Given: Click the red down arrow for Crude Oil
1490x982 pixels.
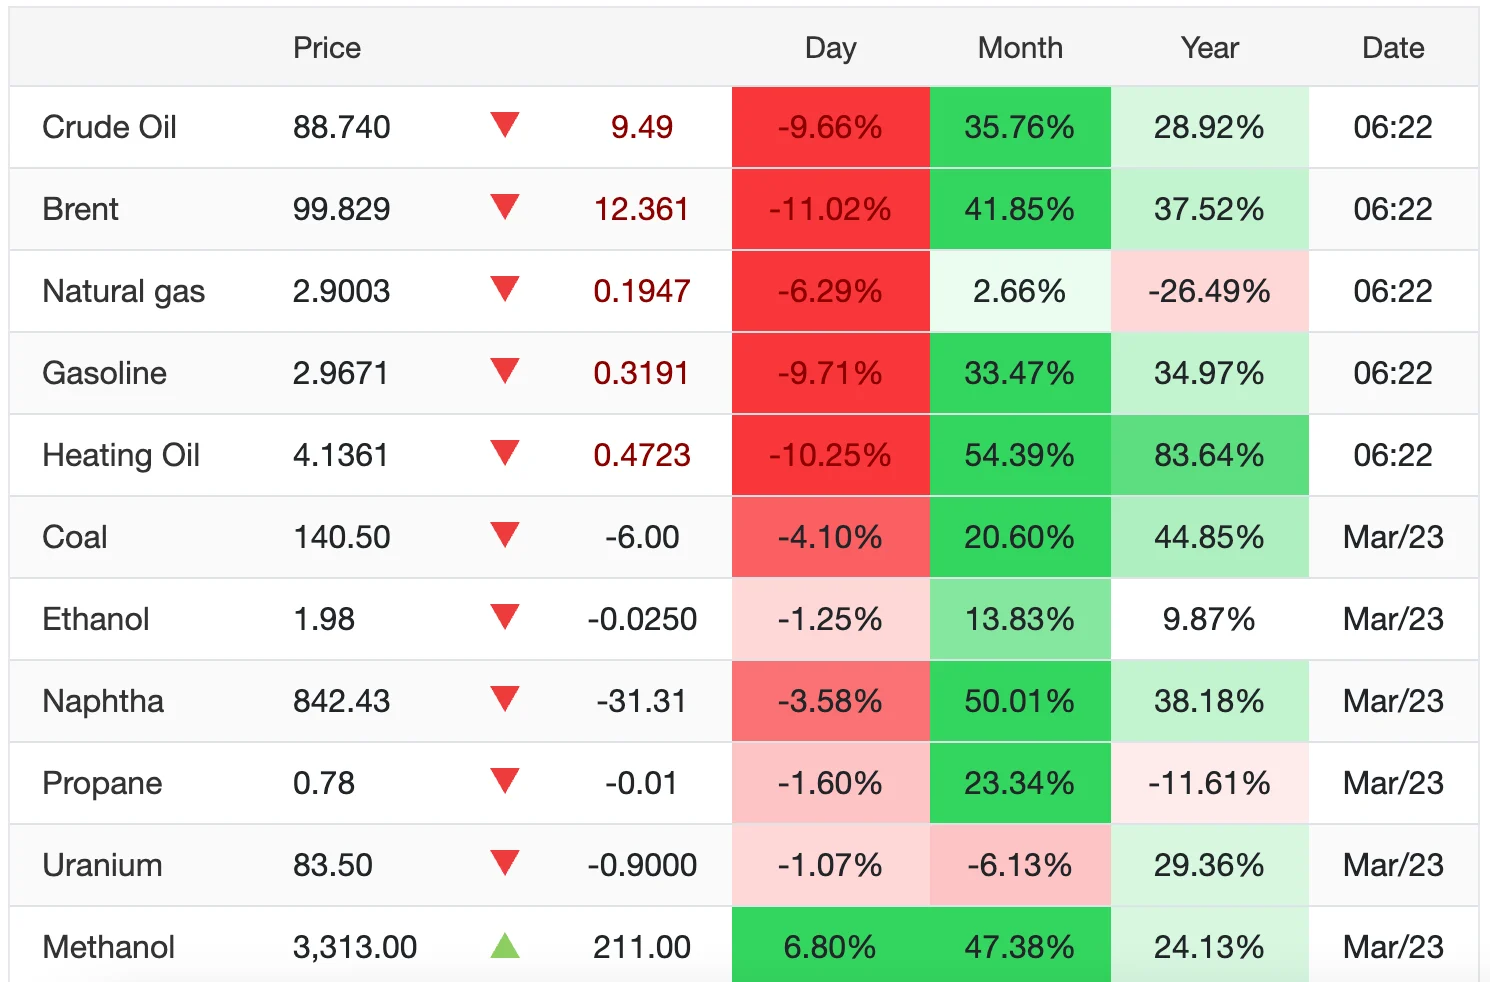Looking at the screenshot, I should pyautogui.click(x=505, y=125).
